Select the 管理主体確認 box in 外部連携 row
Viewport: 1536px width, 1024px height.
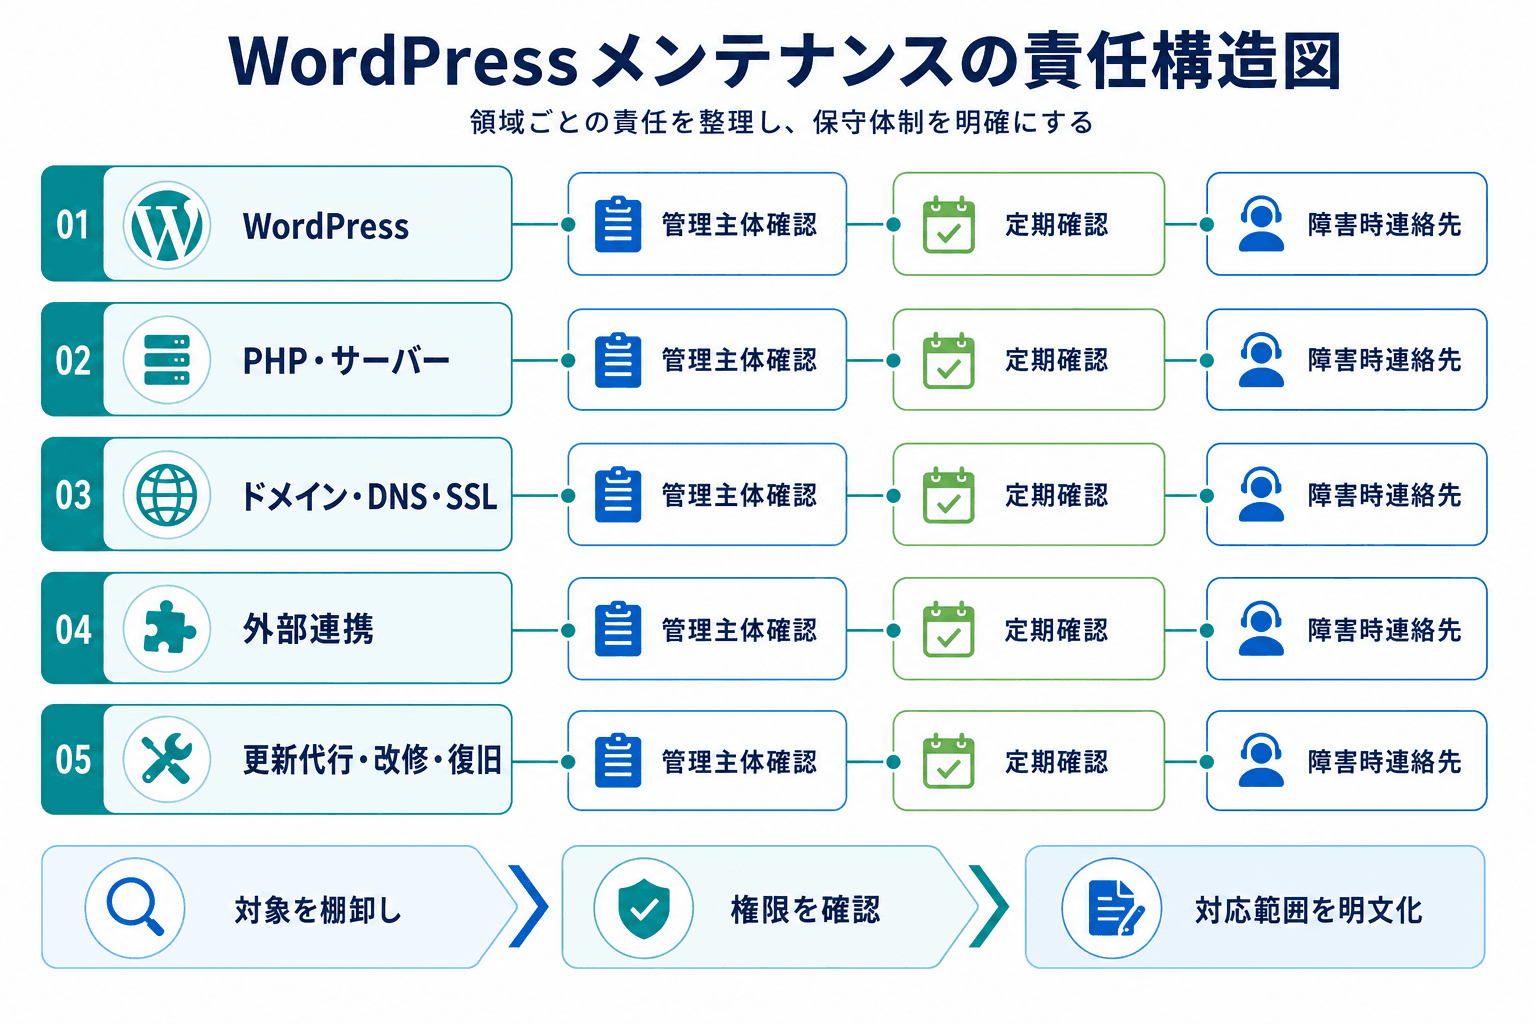click(x=707, y=629)
